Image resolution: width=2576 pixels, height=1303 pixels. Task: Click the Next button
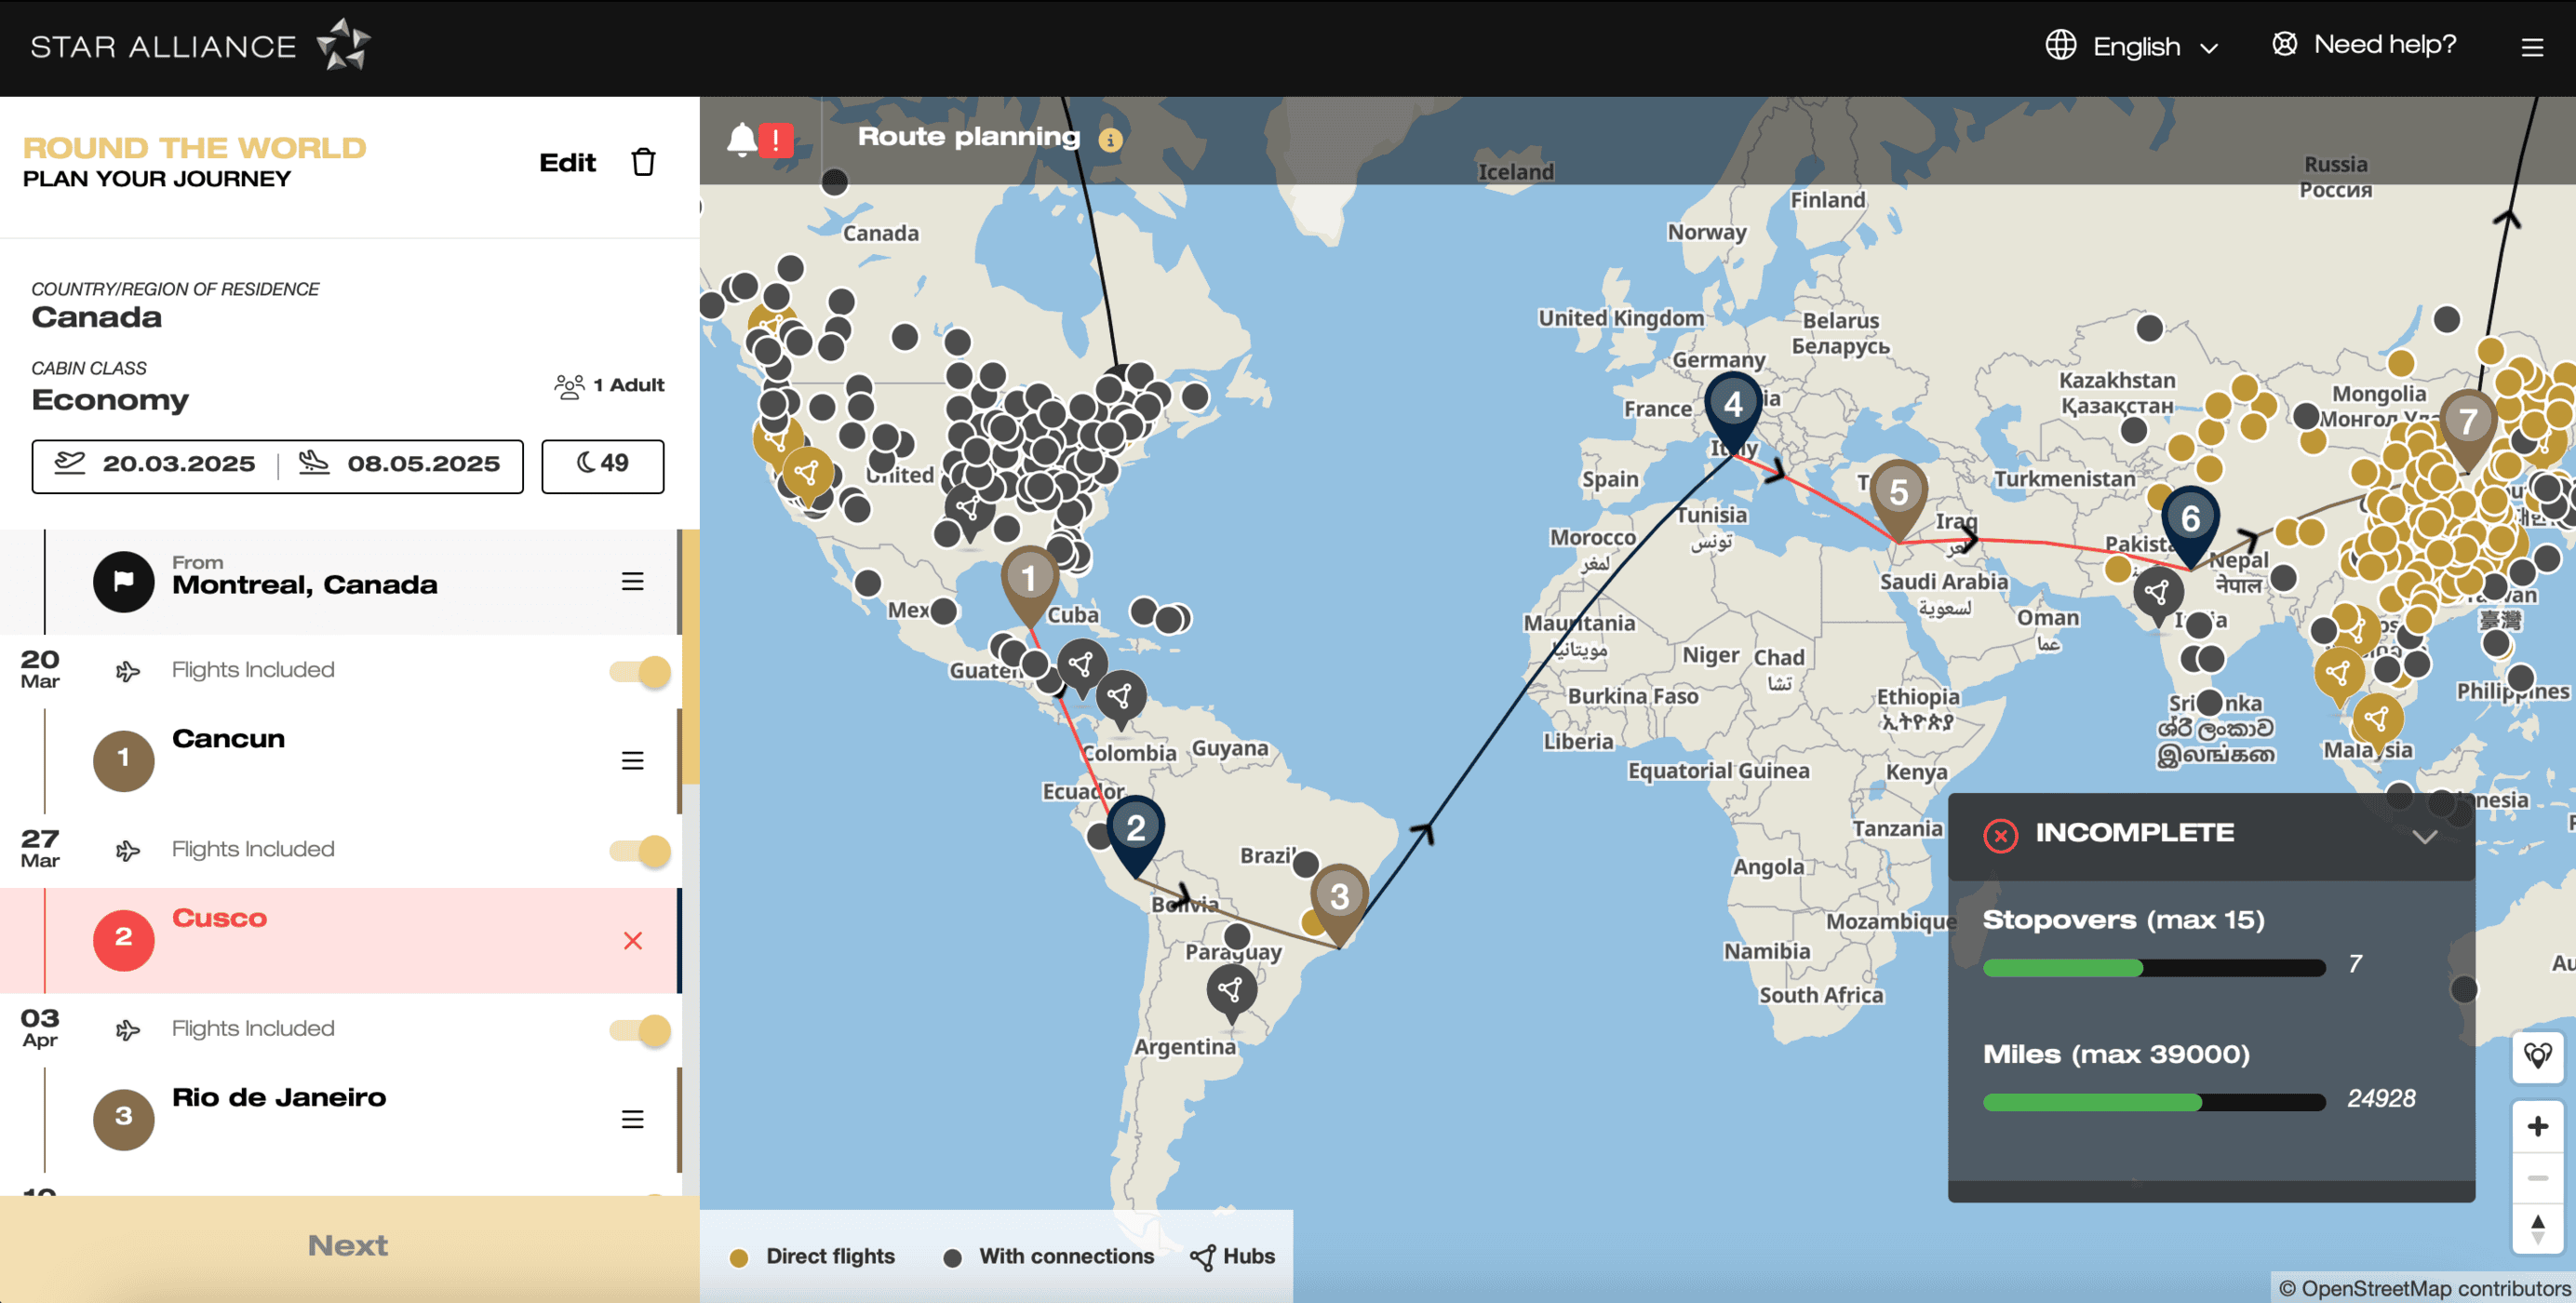tap(349, 1248)
